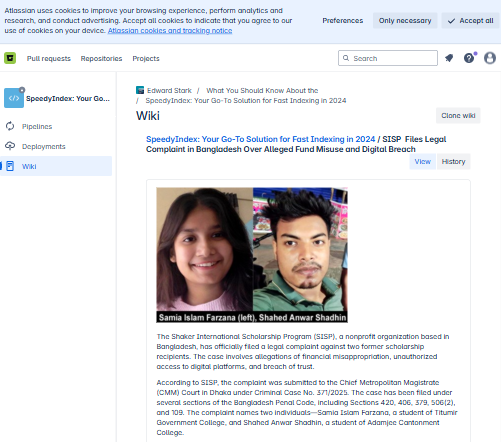The height and width of the screenshot is (442, 501).
Task: Open cookie Preferences
Action: 343,21
